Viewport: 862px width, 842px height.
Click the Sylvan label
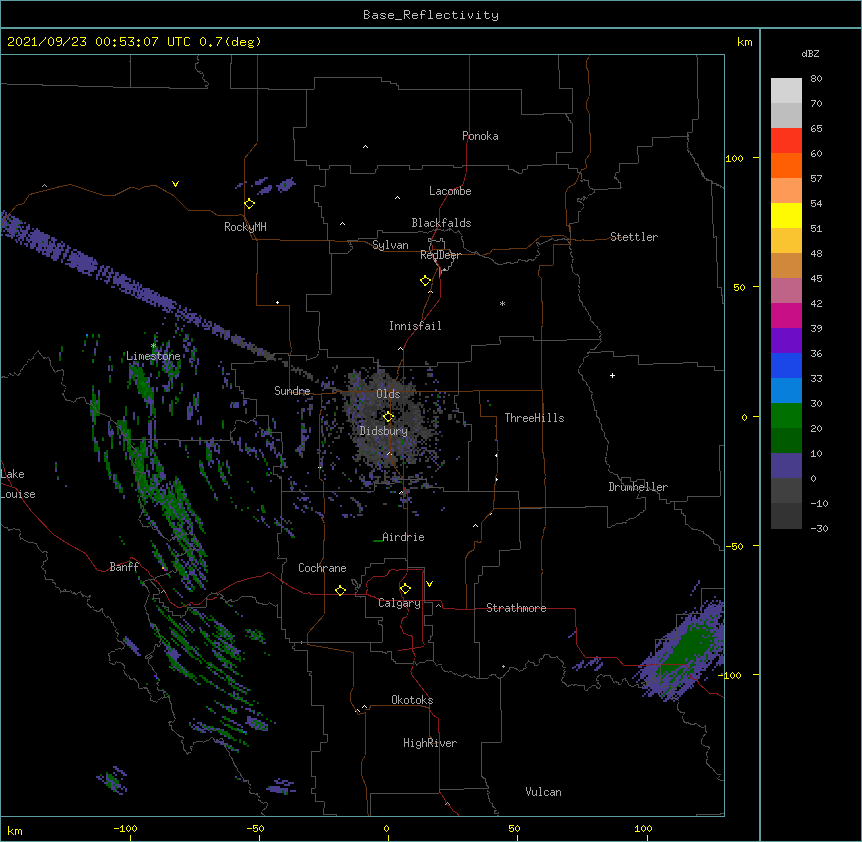tap(390, 245)
